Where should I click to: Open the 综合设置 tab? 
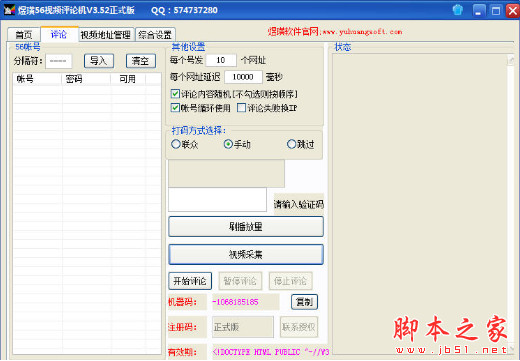[155, 35]
